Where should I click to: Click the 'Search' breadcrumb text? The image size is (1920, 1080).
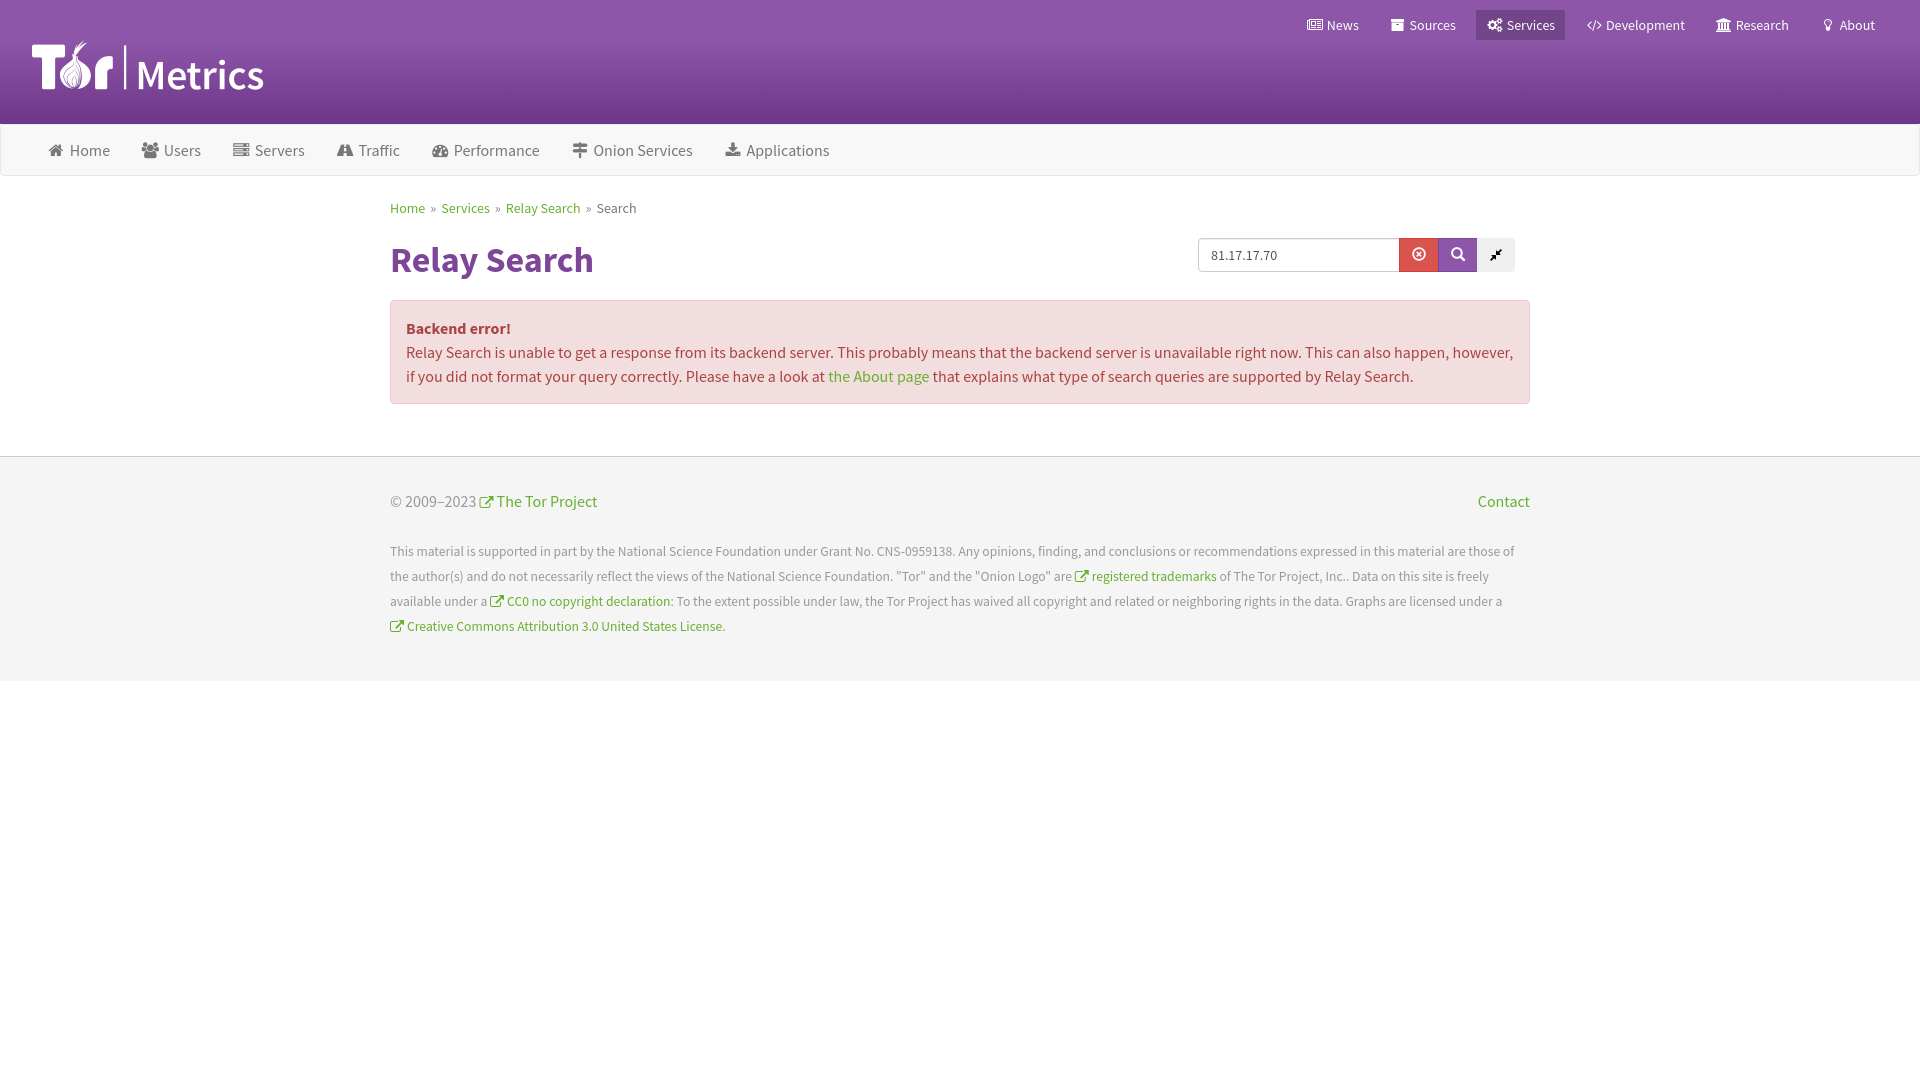[x=616, y=208]
